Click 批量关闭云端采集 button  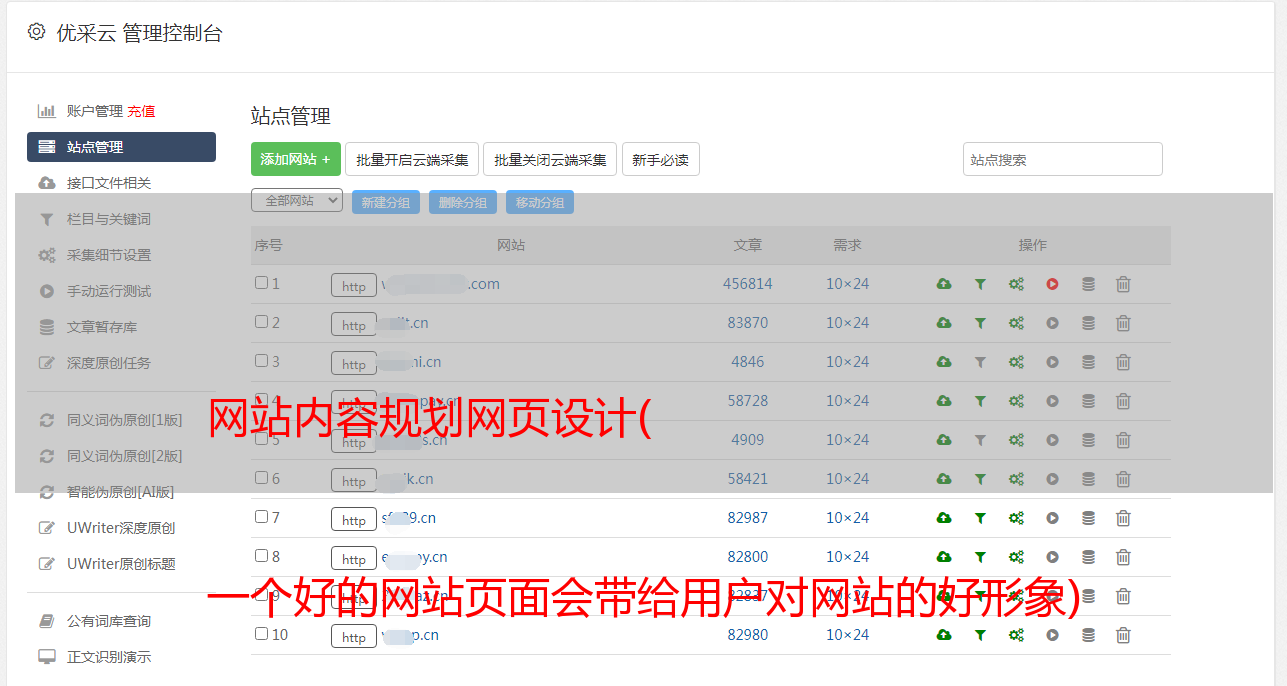[x=550, y=159]
